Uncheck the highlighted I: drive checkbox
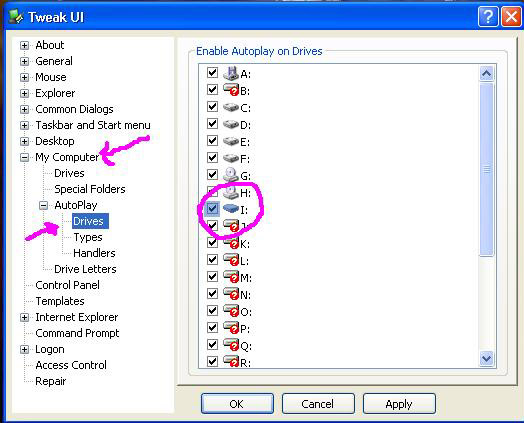This screenshot has width=524, height=423. click(213, 209)
